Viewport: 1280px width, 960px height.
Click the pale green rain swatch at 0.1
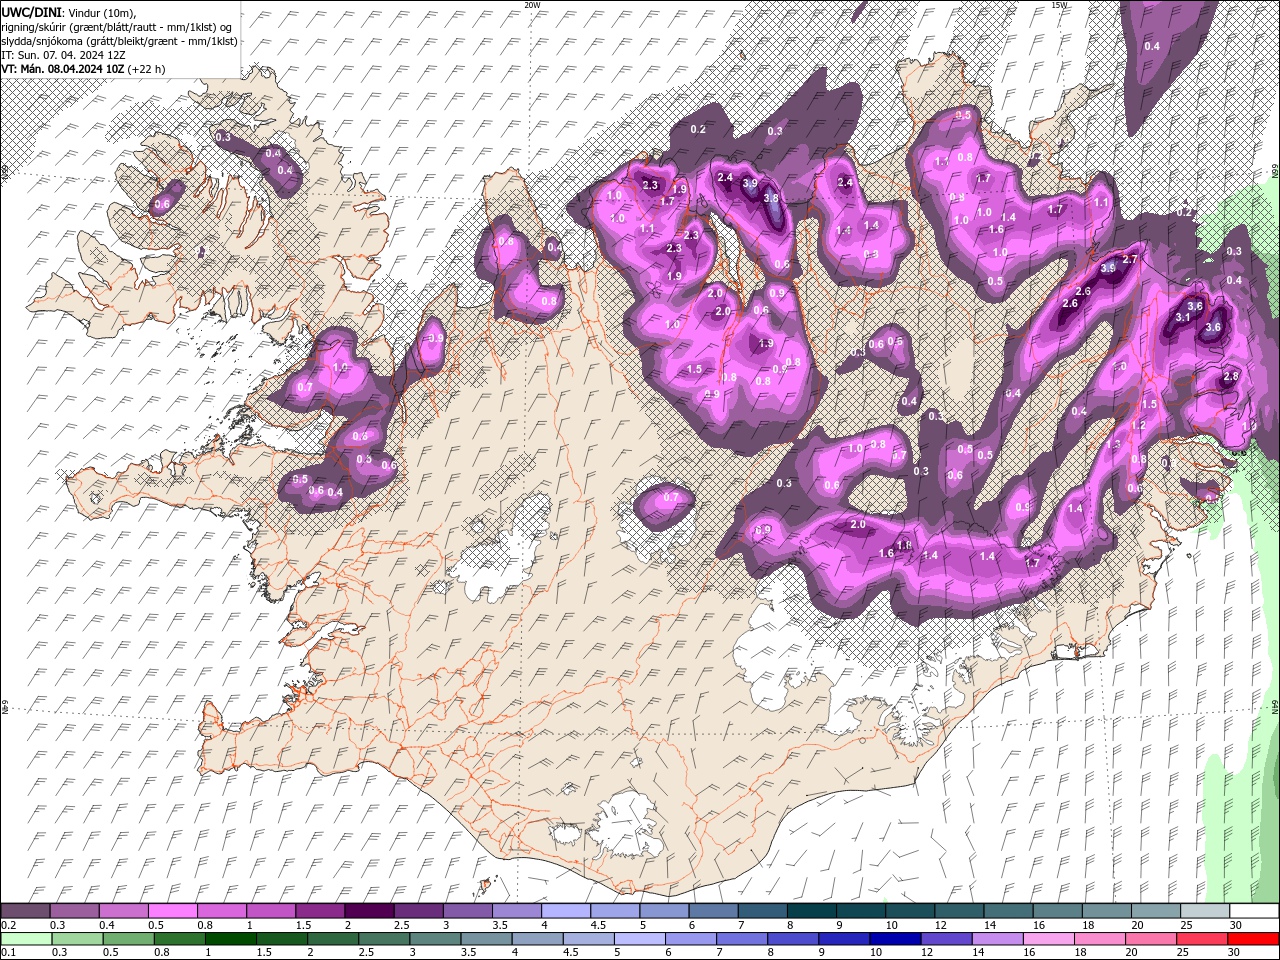(26, 939)
